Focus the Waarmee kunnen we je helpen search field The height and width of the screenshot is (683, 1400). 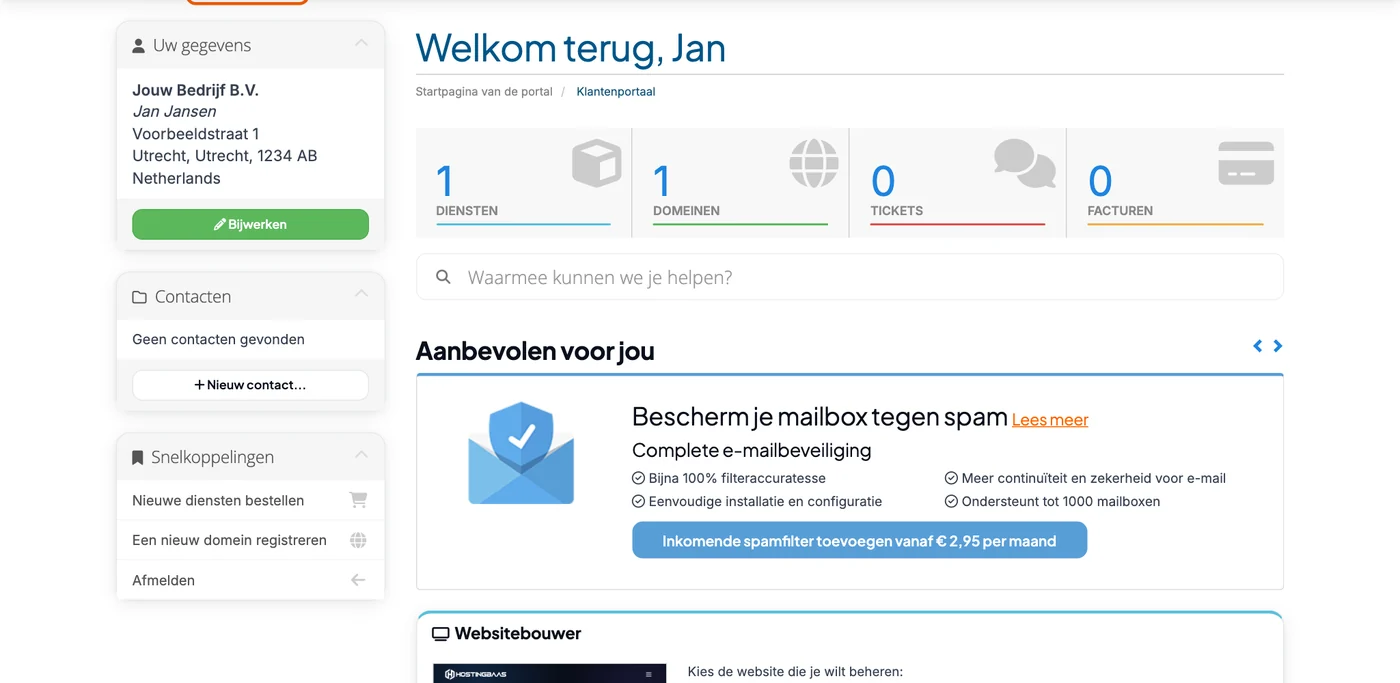click(850, 277)
